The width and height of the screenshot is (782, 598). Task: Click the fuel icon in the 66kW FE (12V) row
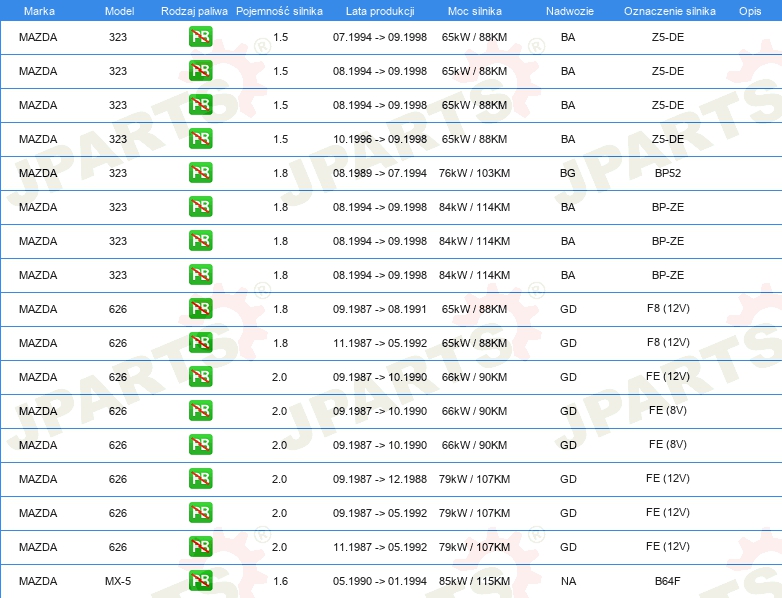pos(200,377)
